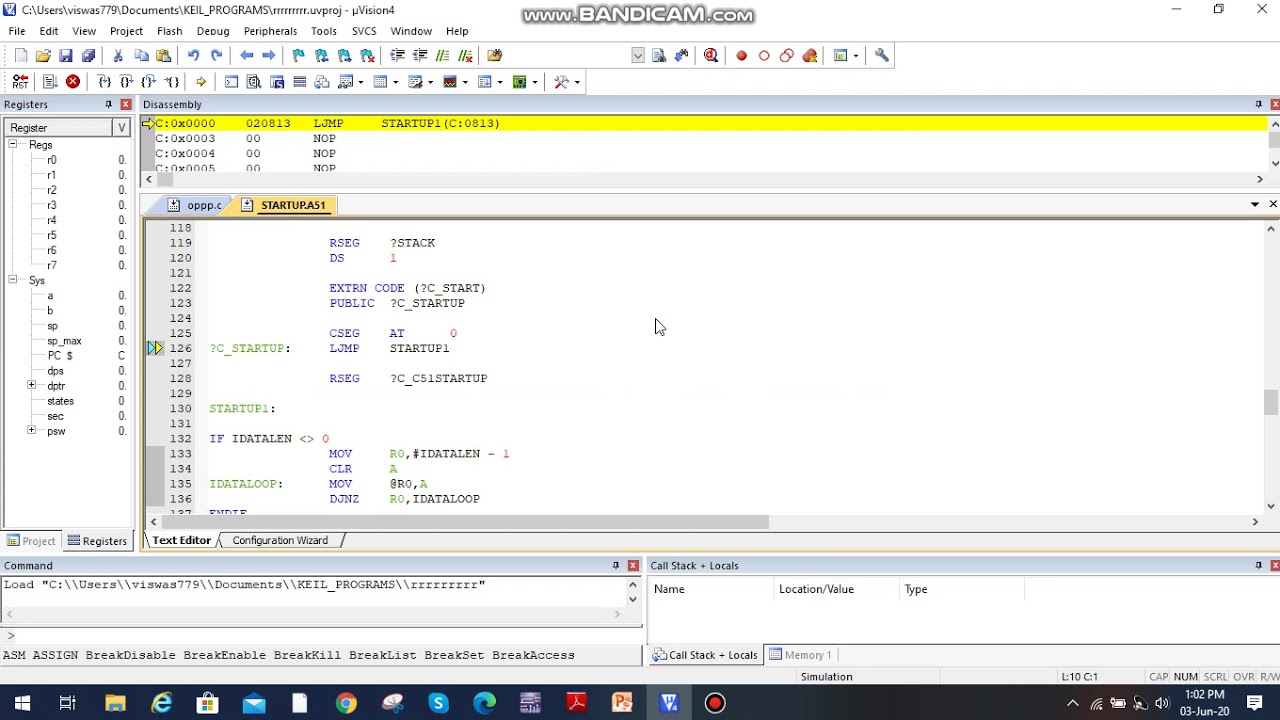Image resolution: width=1280 pixels, height=720 pixels.
Task: Close the Registers panel
Action: [125, 105]
